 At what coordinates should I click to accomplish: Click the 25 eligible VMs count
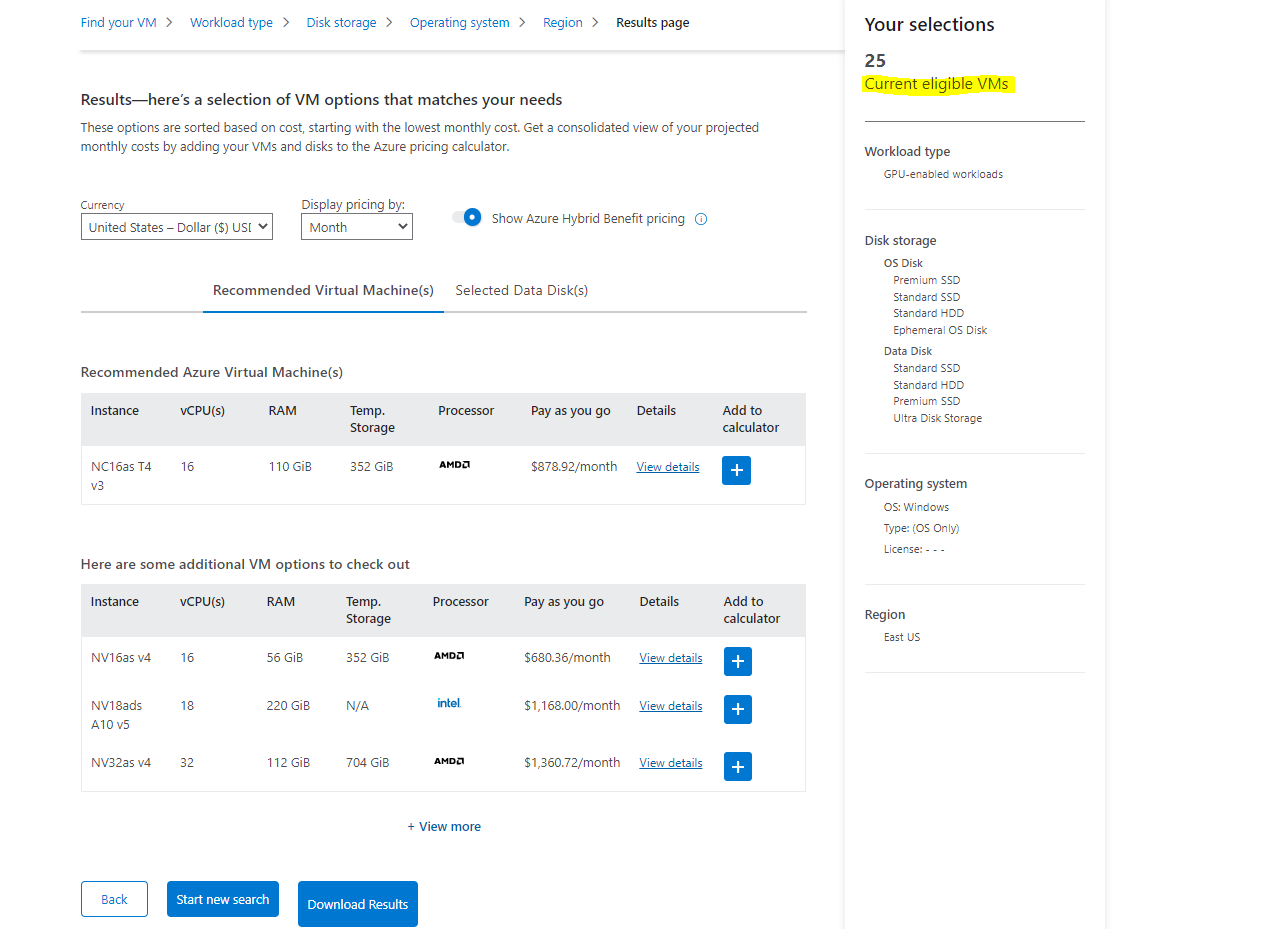tap(875, 60)
